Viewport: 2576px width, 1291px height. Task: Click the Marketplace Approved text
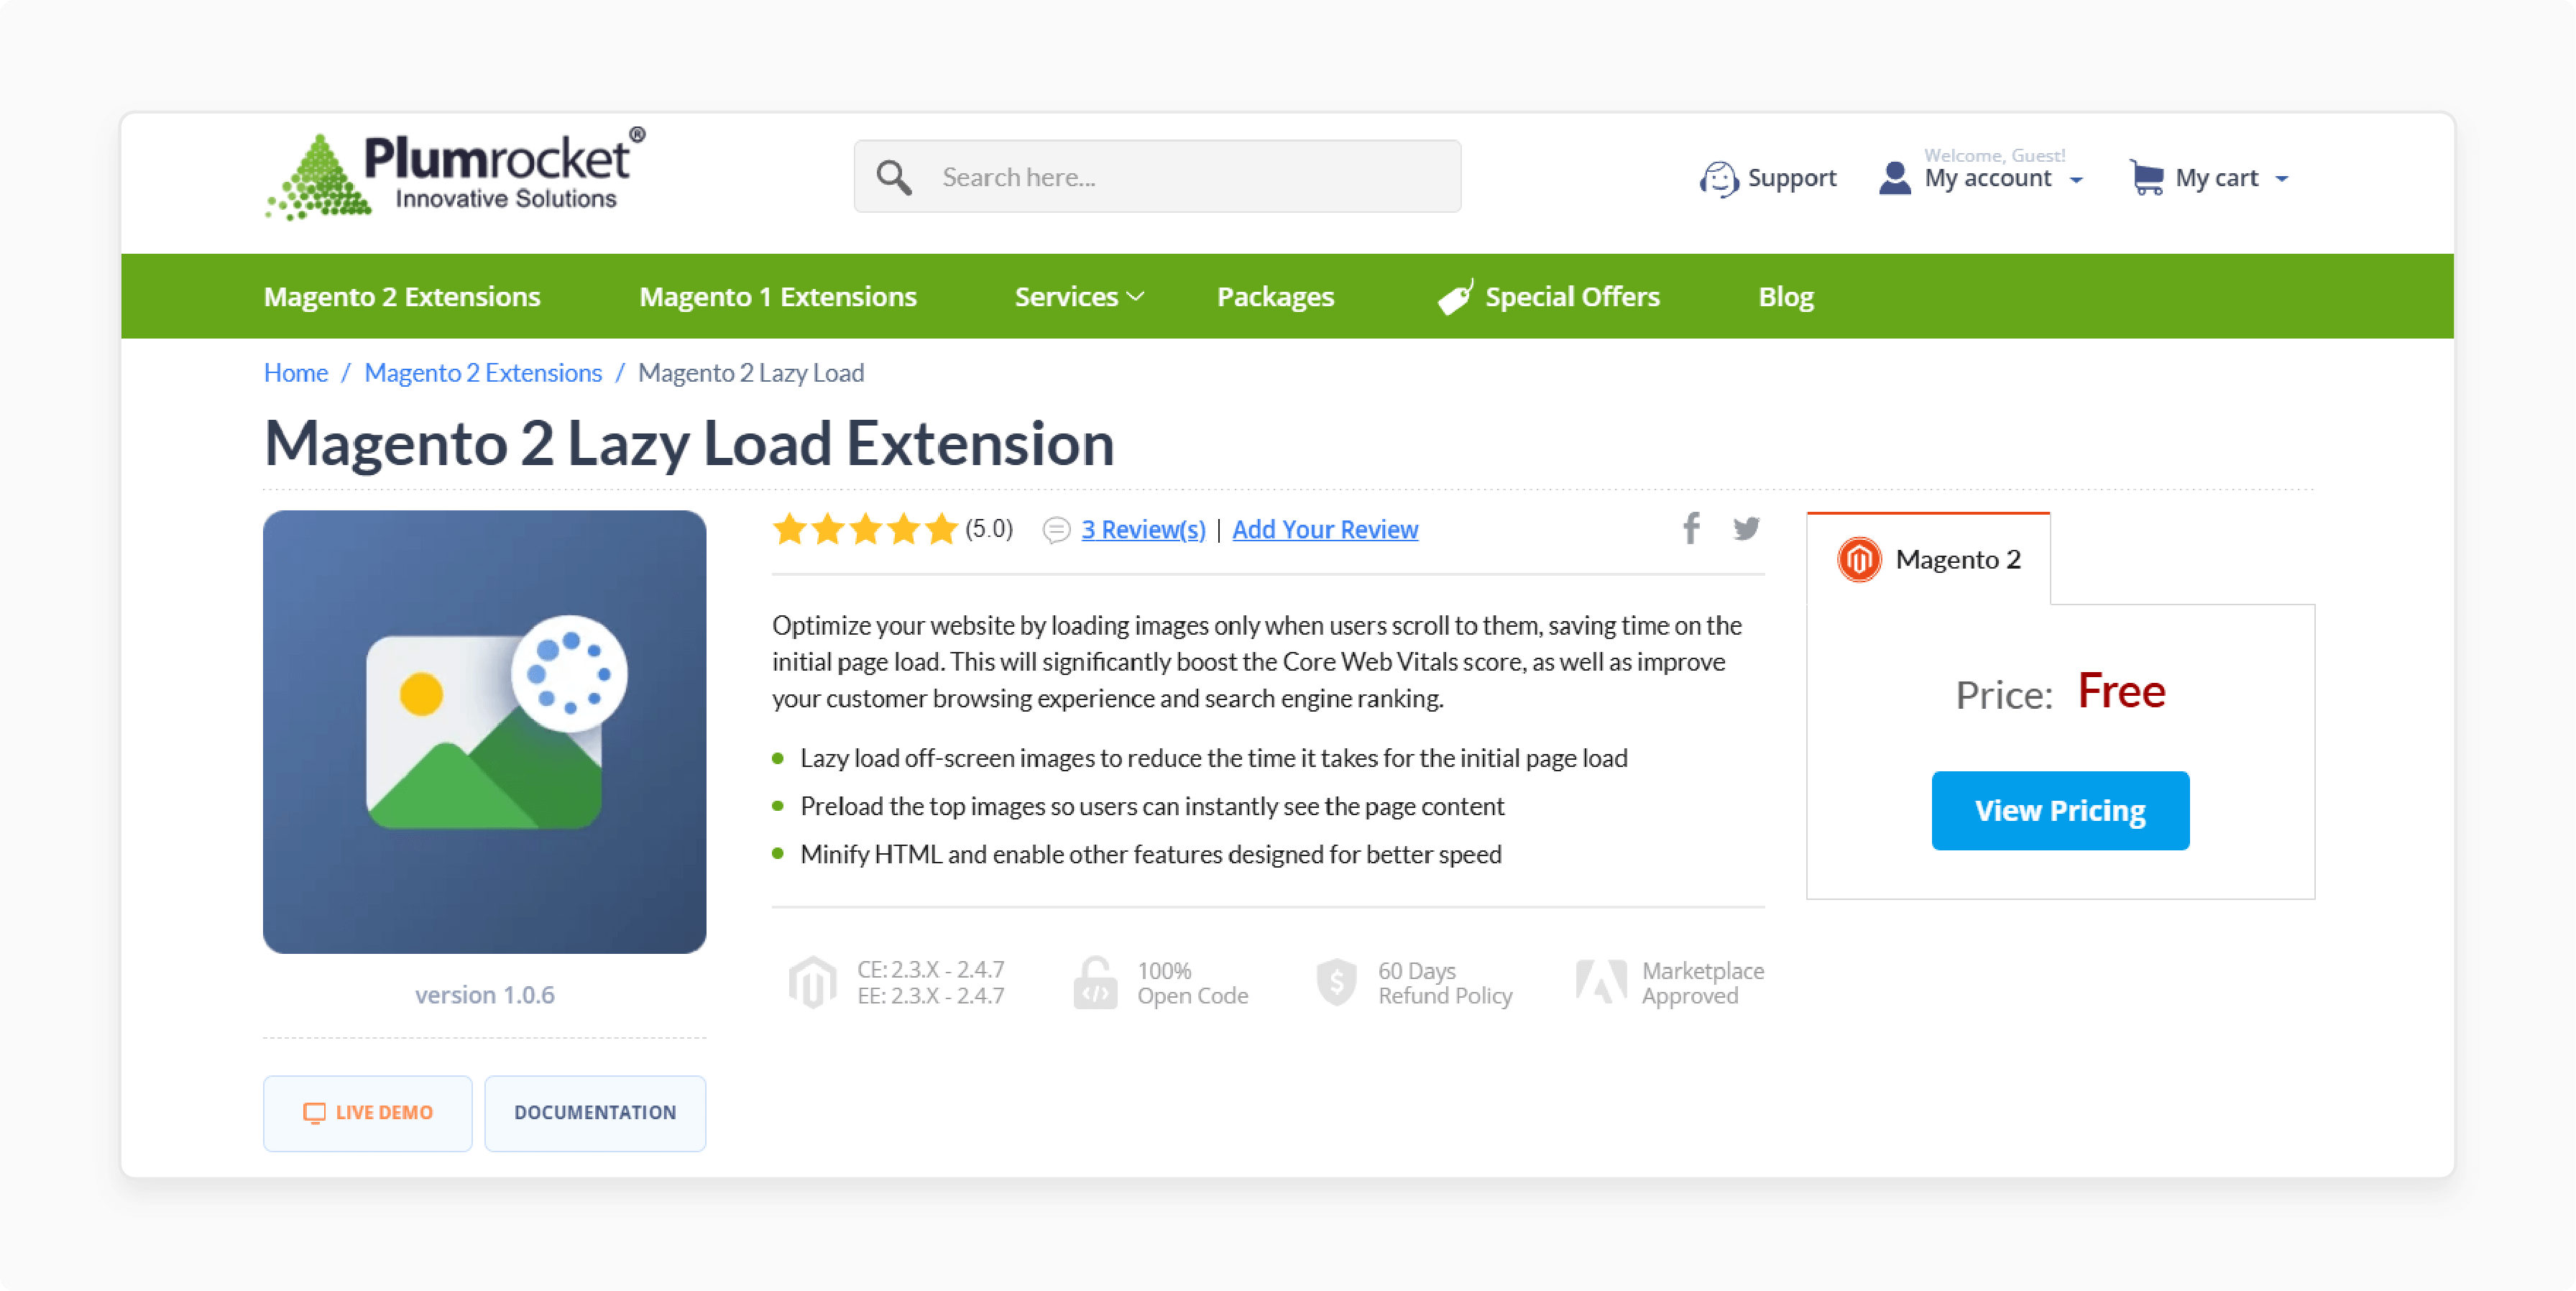point(1702,983)
